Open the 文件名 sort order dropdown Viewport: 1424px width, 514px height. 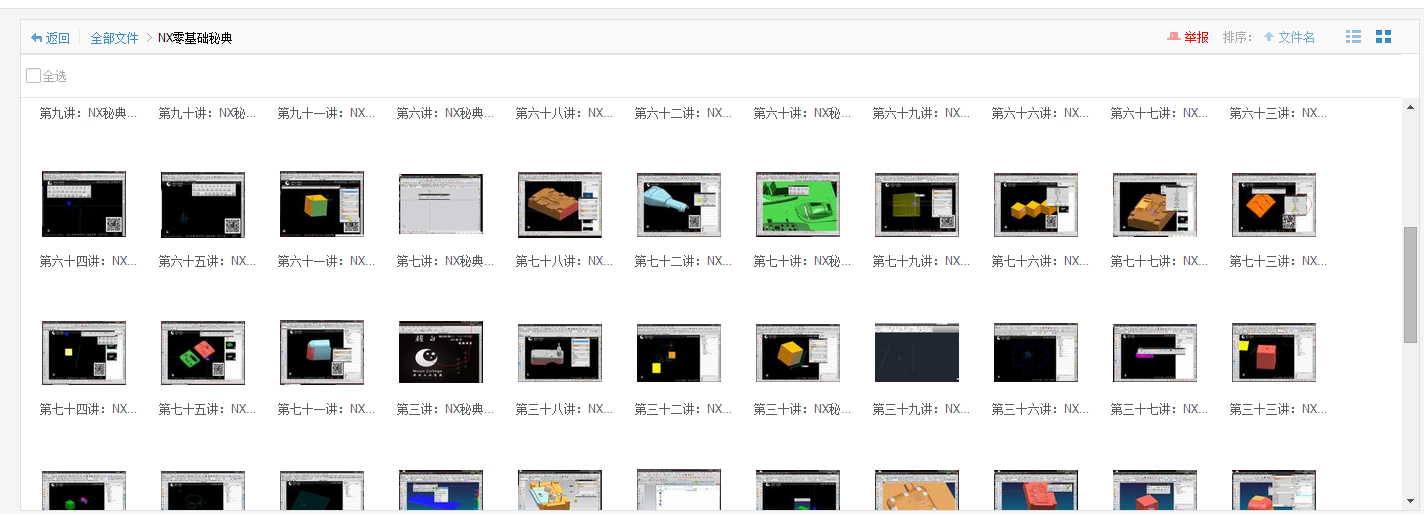[1296, 37]
